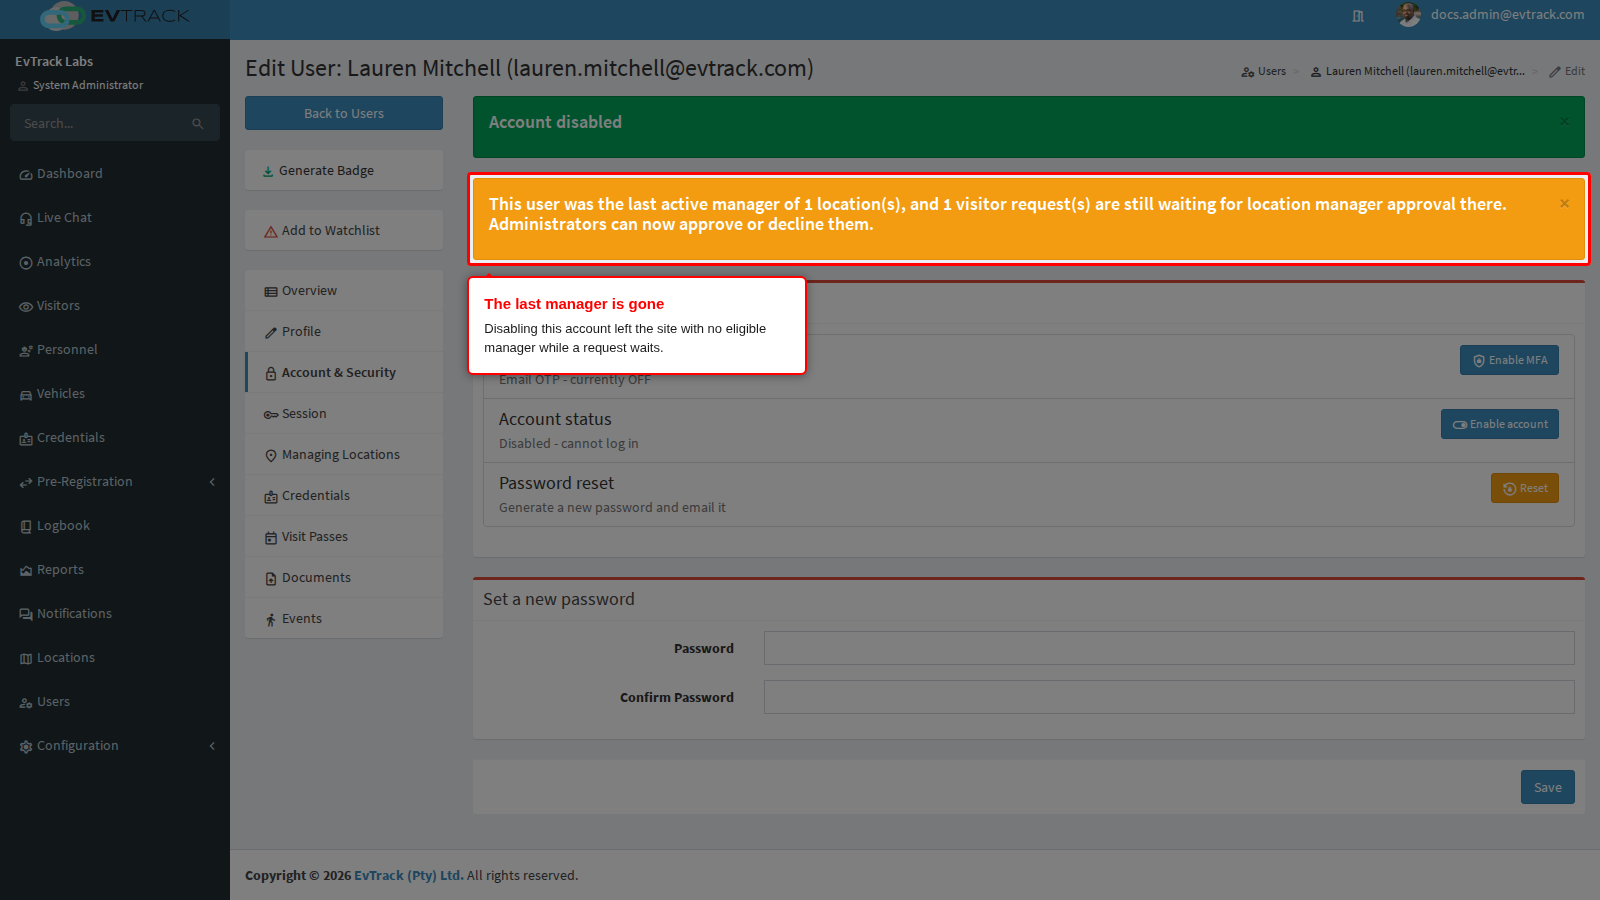Click the user avatar in the header
The height and width of the screenshot is (900, 1600).
pos(1408,14)
